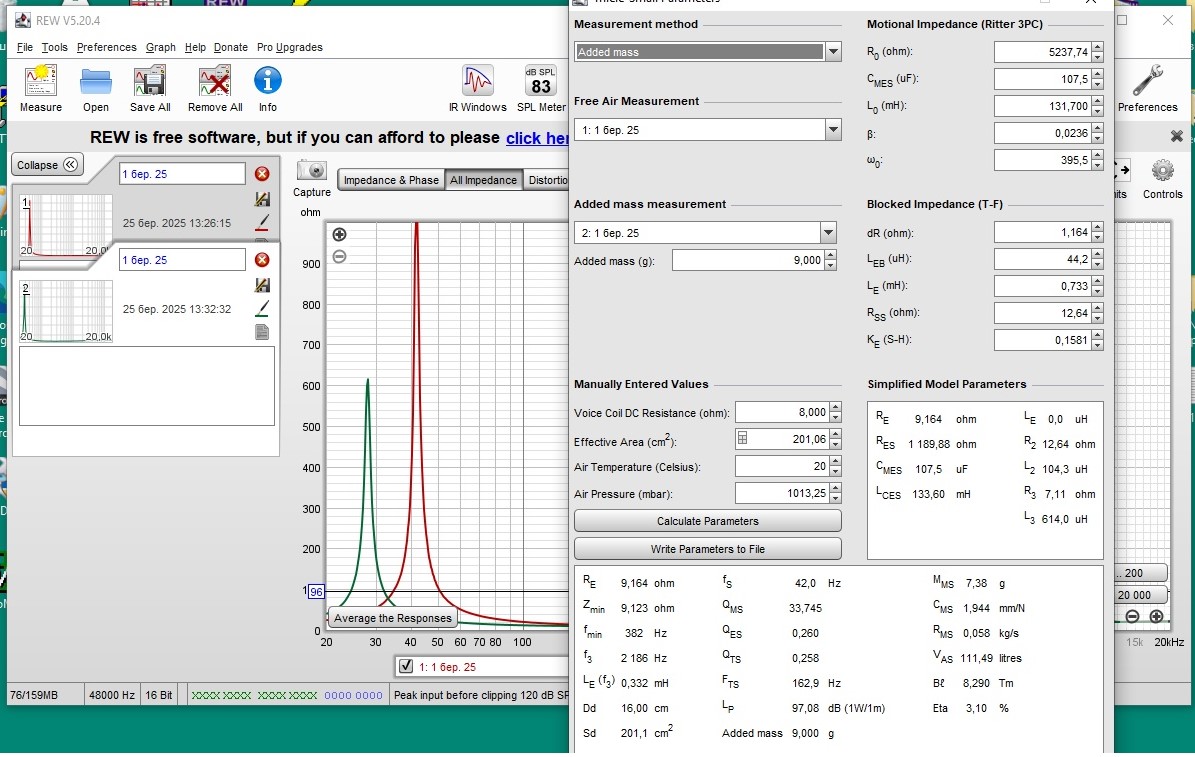Toggle trace checkbox for 1: 1 бер. 25
The width and height of the screenshot is (1195, 757).
coord(406,666)
